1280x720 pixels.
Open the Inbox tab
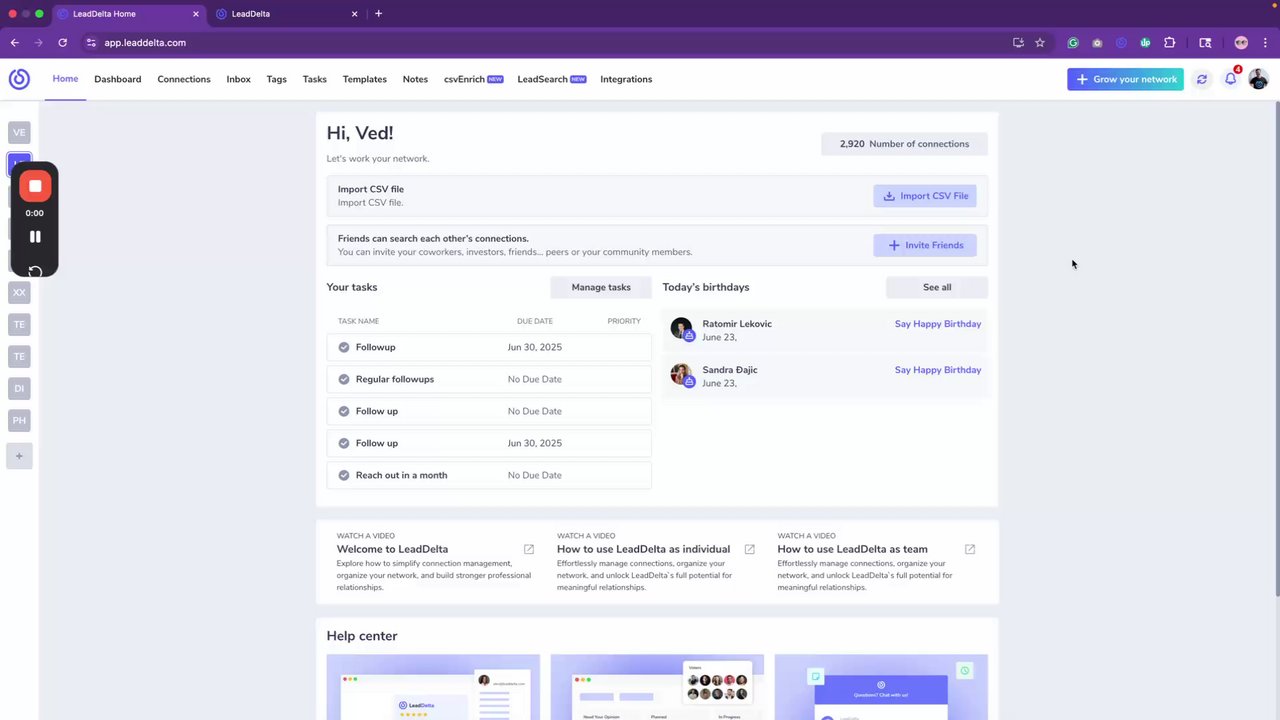238,79
